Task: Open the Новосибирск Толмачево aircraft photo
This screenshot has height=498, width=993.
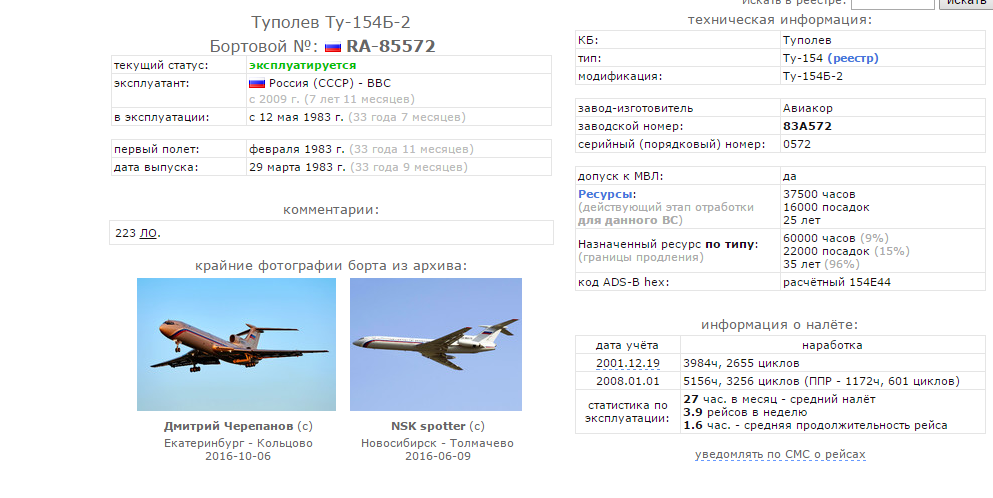Action: point(436,344)
